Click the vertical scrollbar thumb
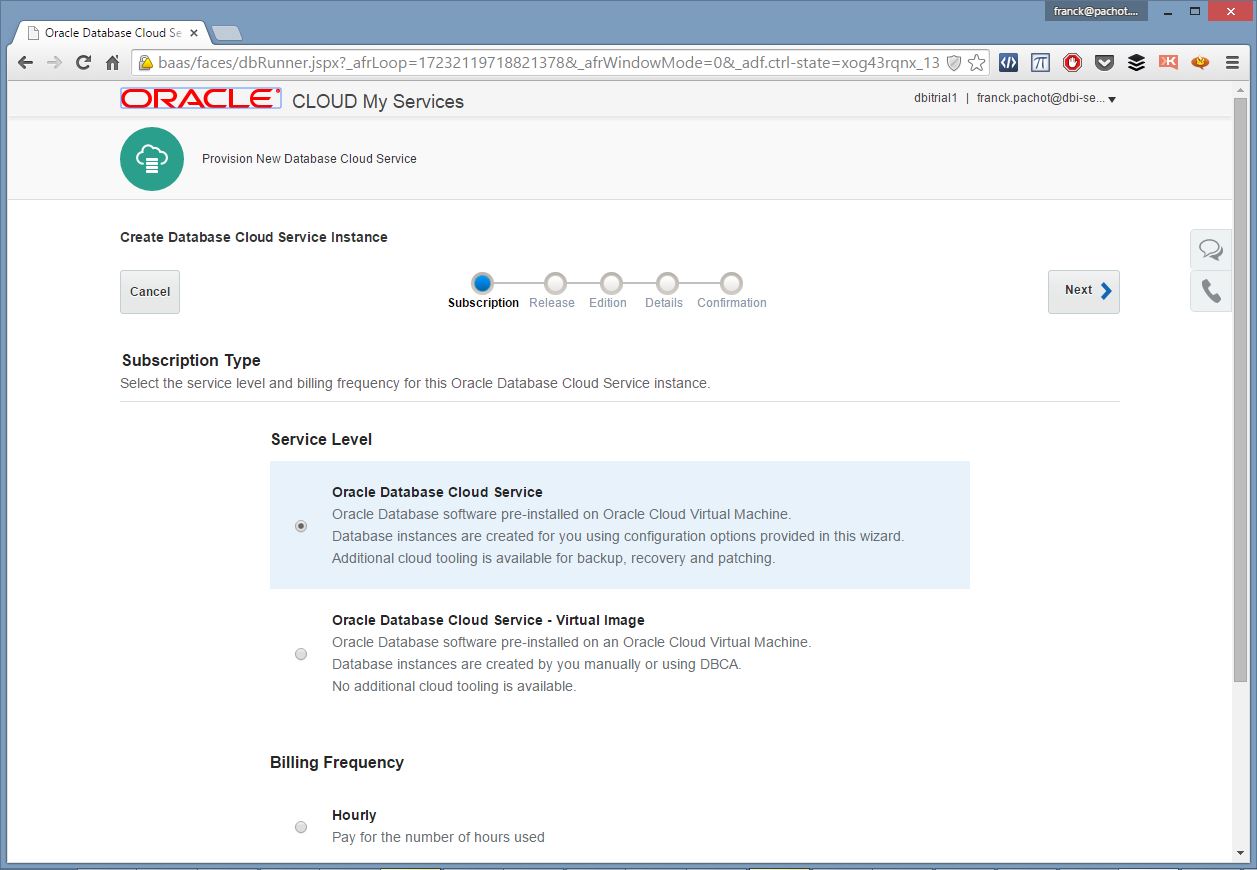1257x870 pixels. (1240, 390)
